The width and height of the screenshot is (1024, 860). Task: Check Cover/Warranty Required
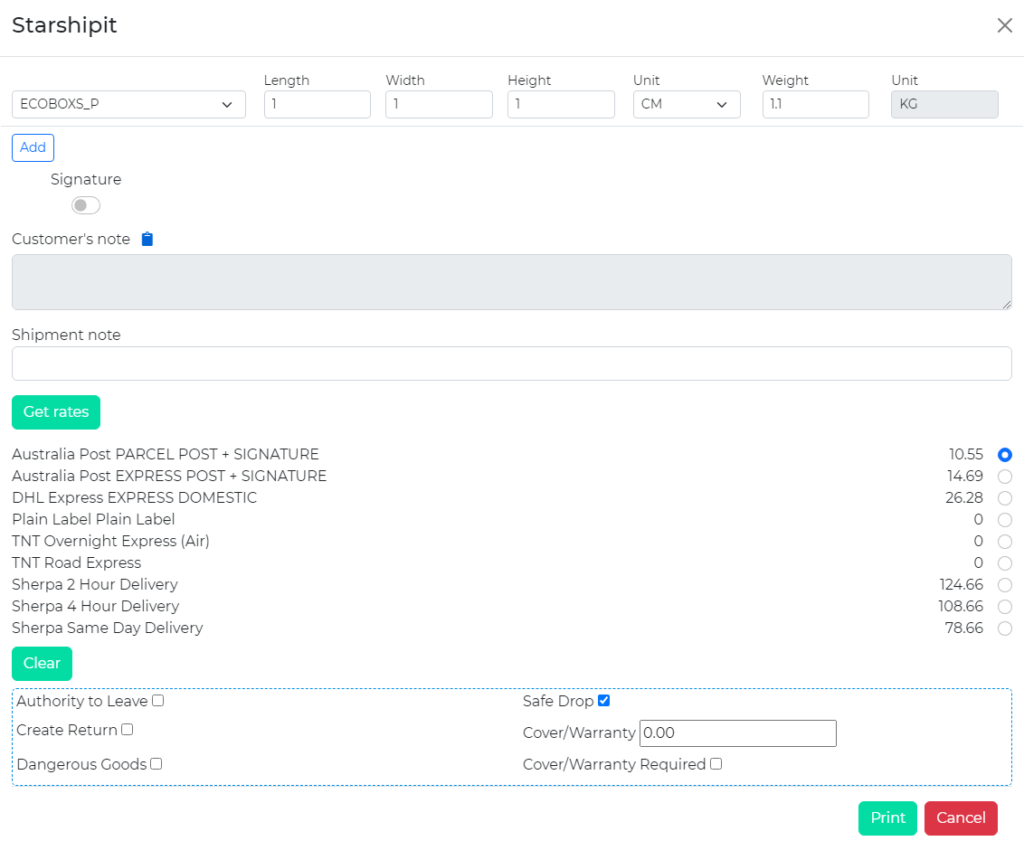(714, 763)
